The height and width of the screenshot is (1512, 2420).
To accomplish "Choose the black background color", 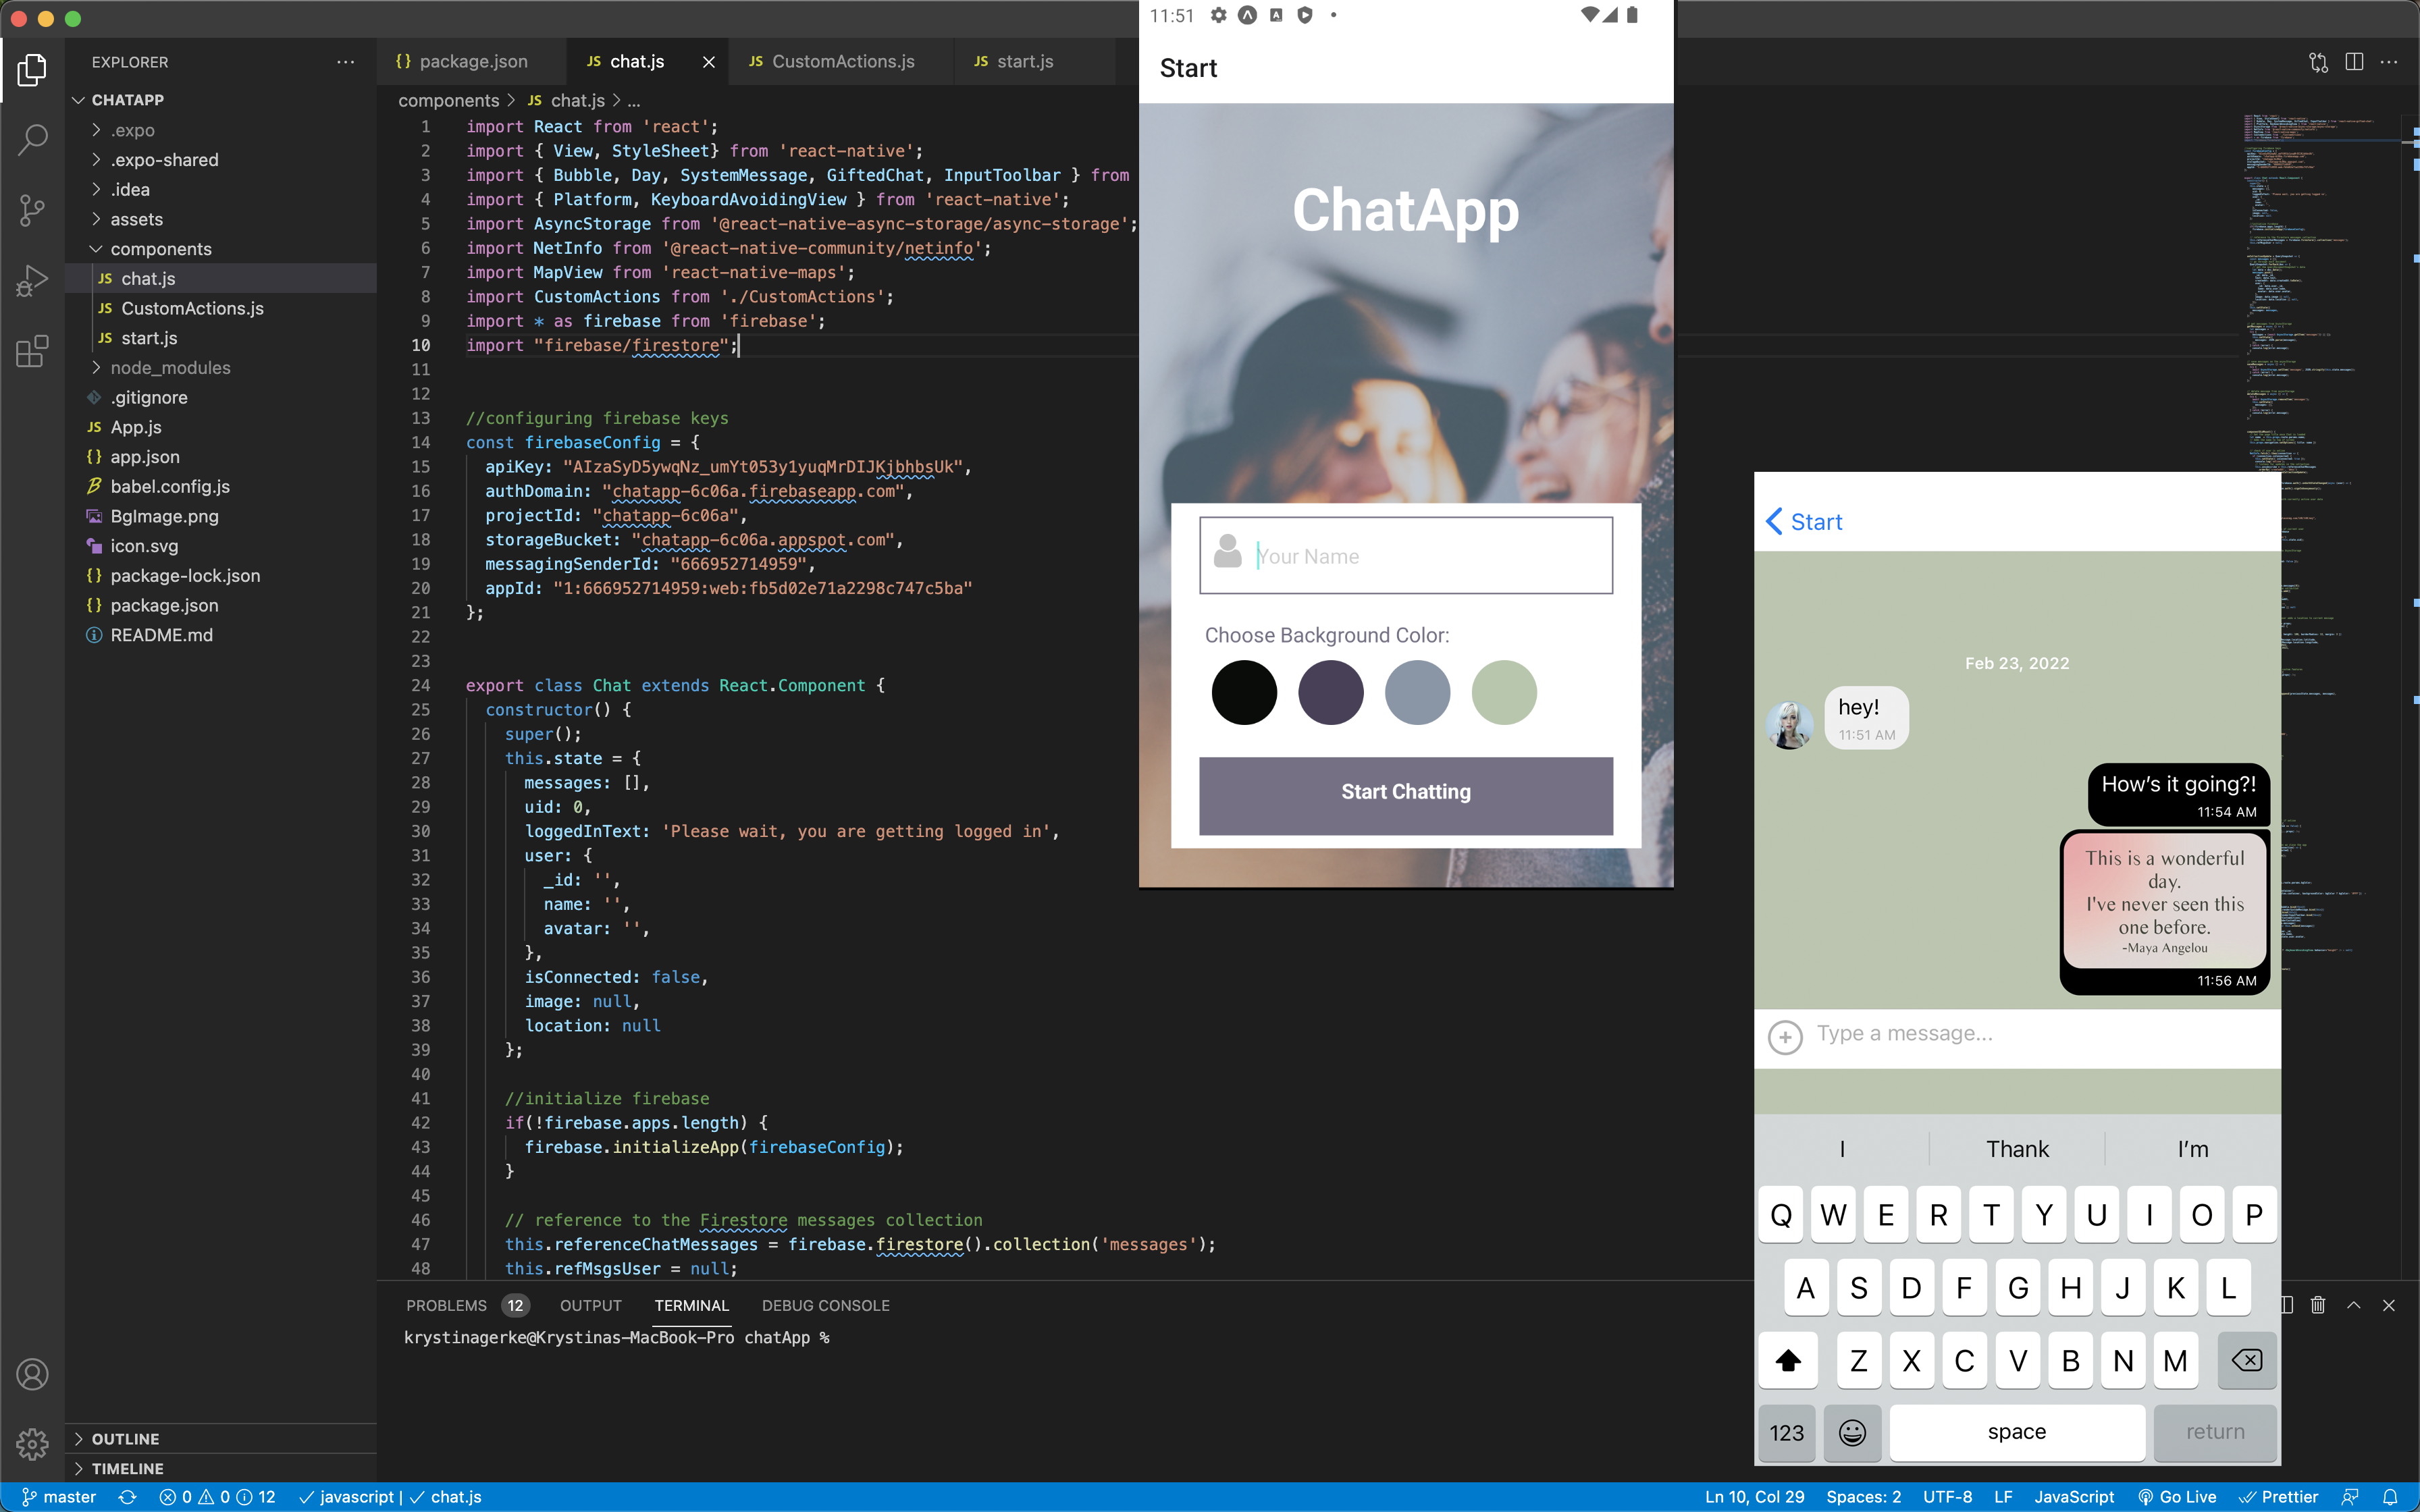I will pyautogui.click(x=1244, y=692).
